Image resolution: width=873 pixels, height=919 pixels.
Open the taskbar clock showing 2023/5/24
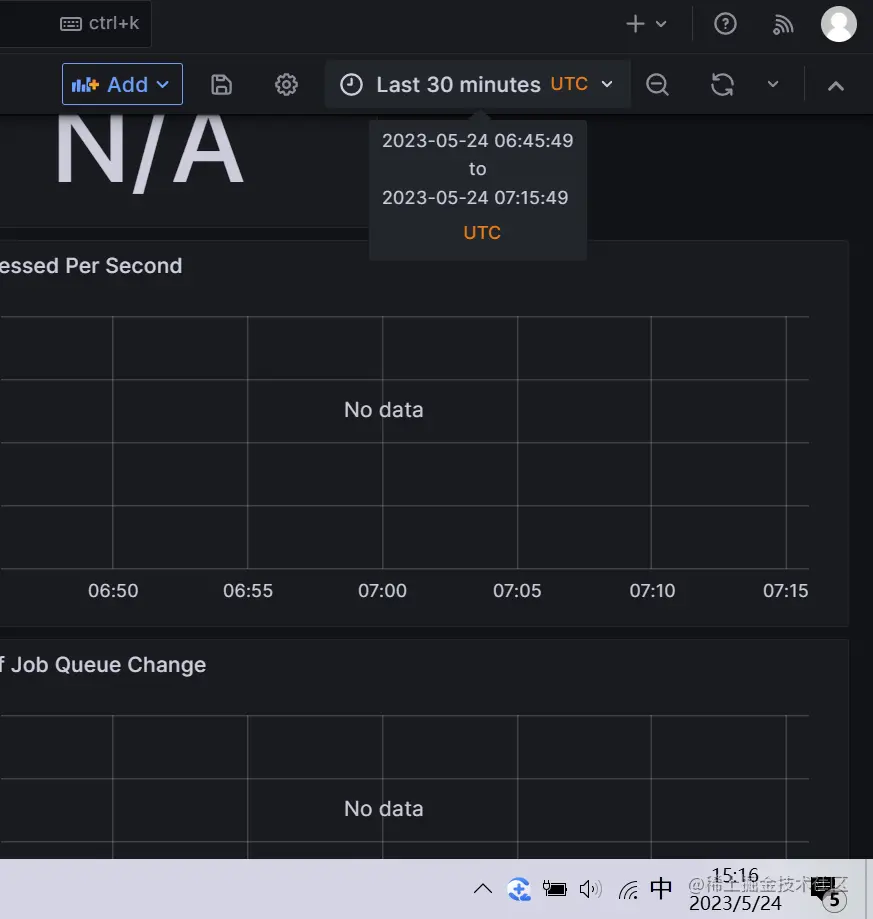[x=735, y=890]
